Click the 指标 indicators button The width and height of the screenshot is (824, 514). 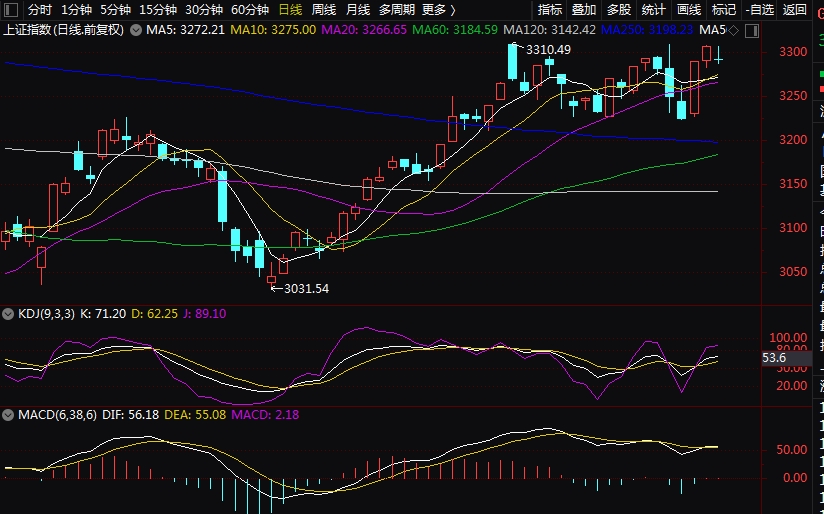(x=550, y=10)
